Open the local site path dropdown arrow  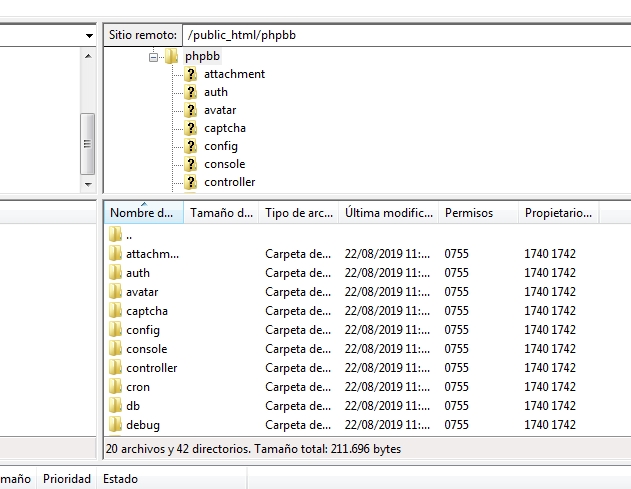click(88, 35)
